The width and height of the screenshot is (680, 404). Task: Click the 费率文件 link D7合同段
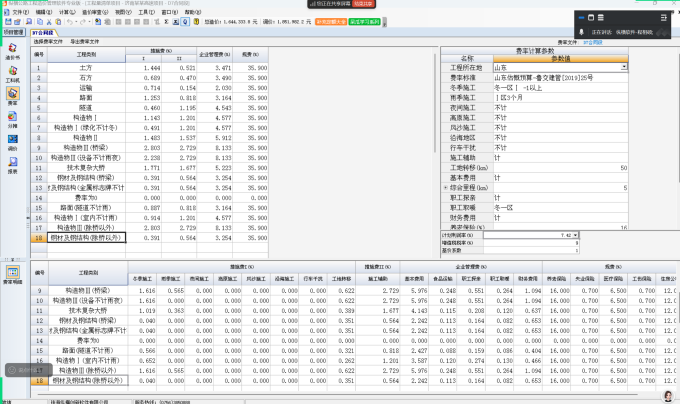tap(593, 42)
